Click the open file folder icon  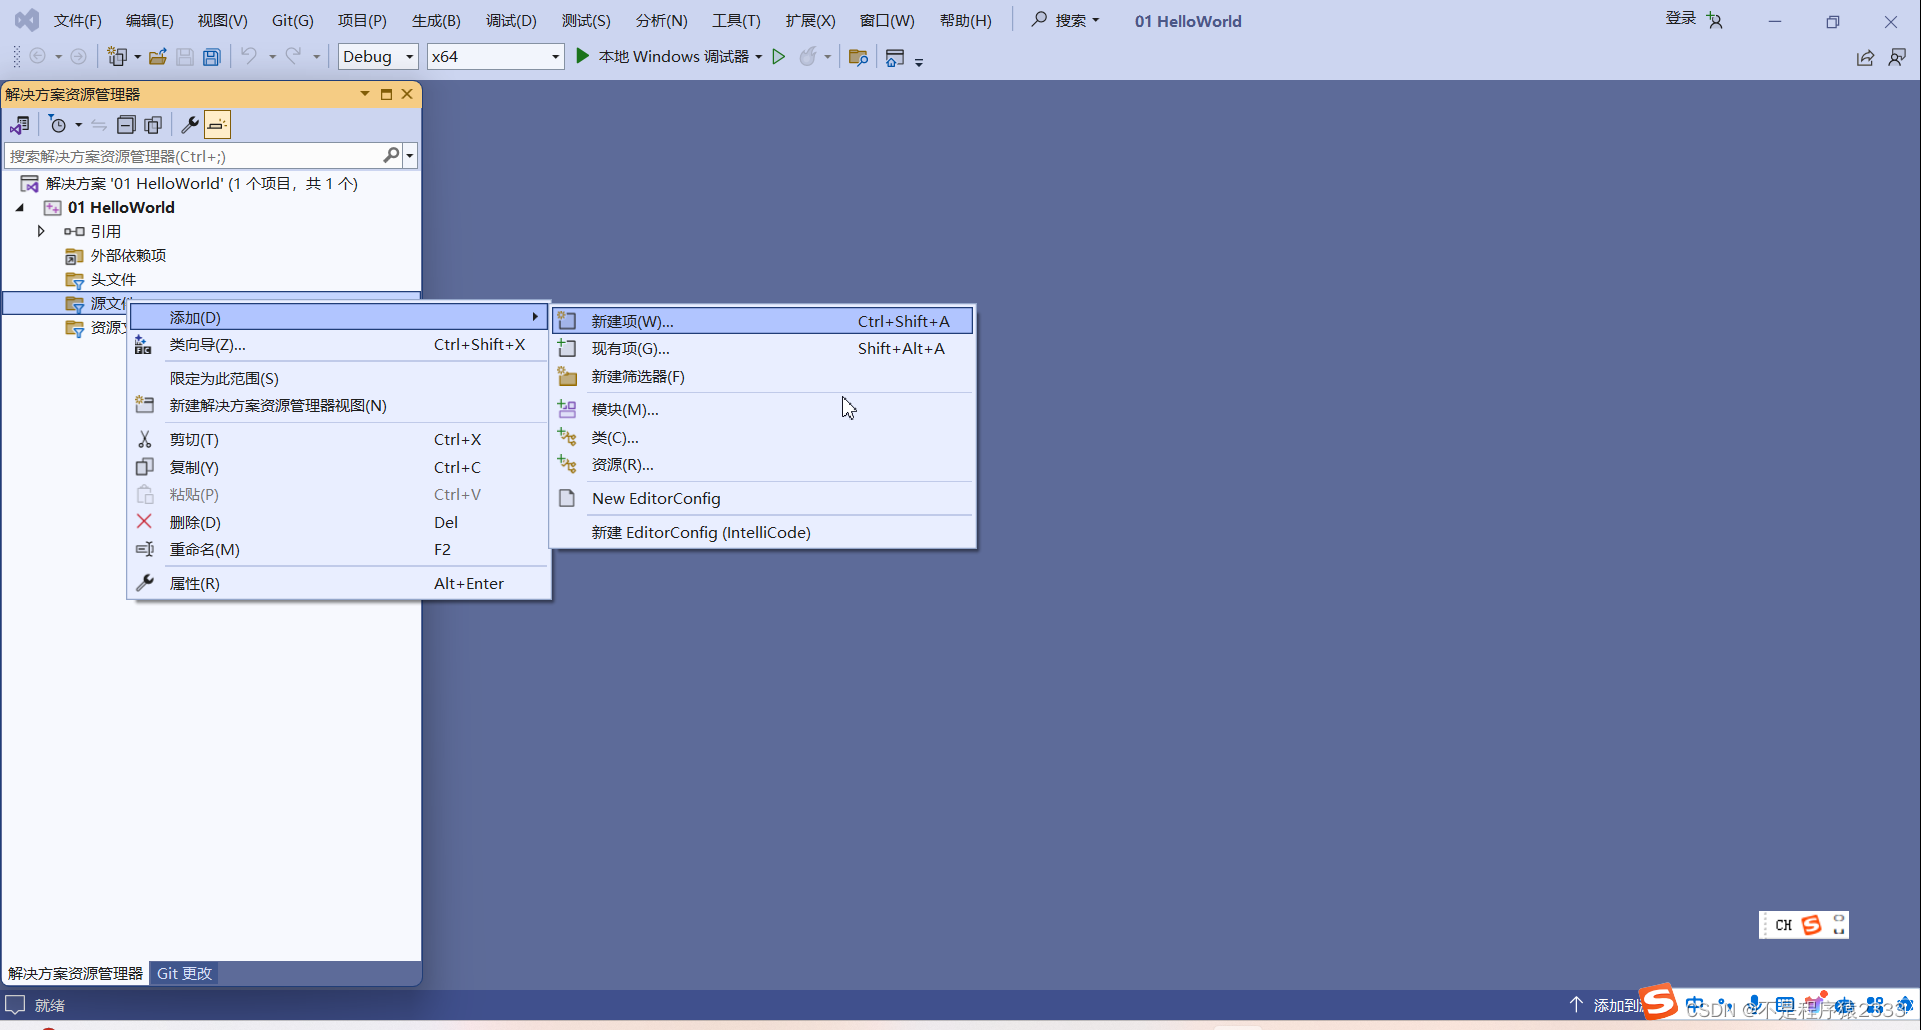tap(158, 57)
